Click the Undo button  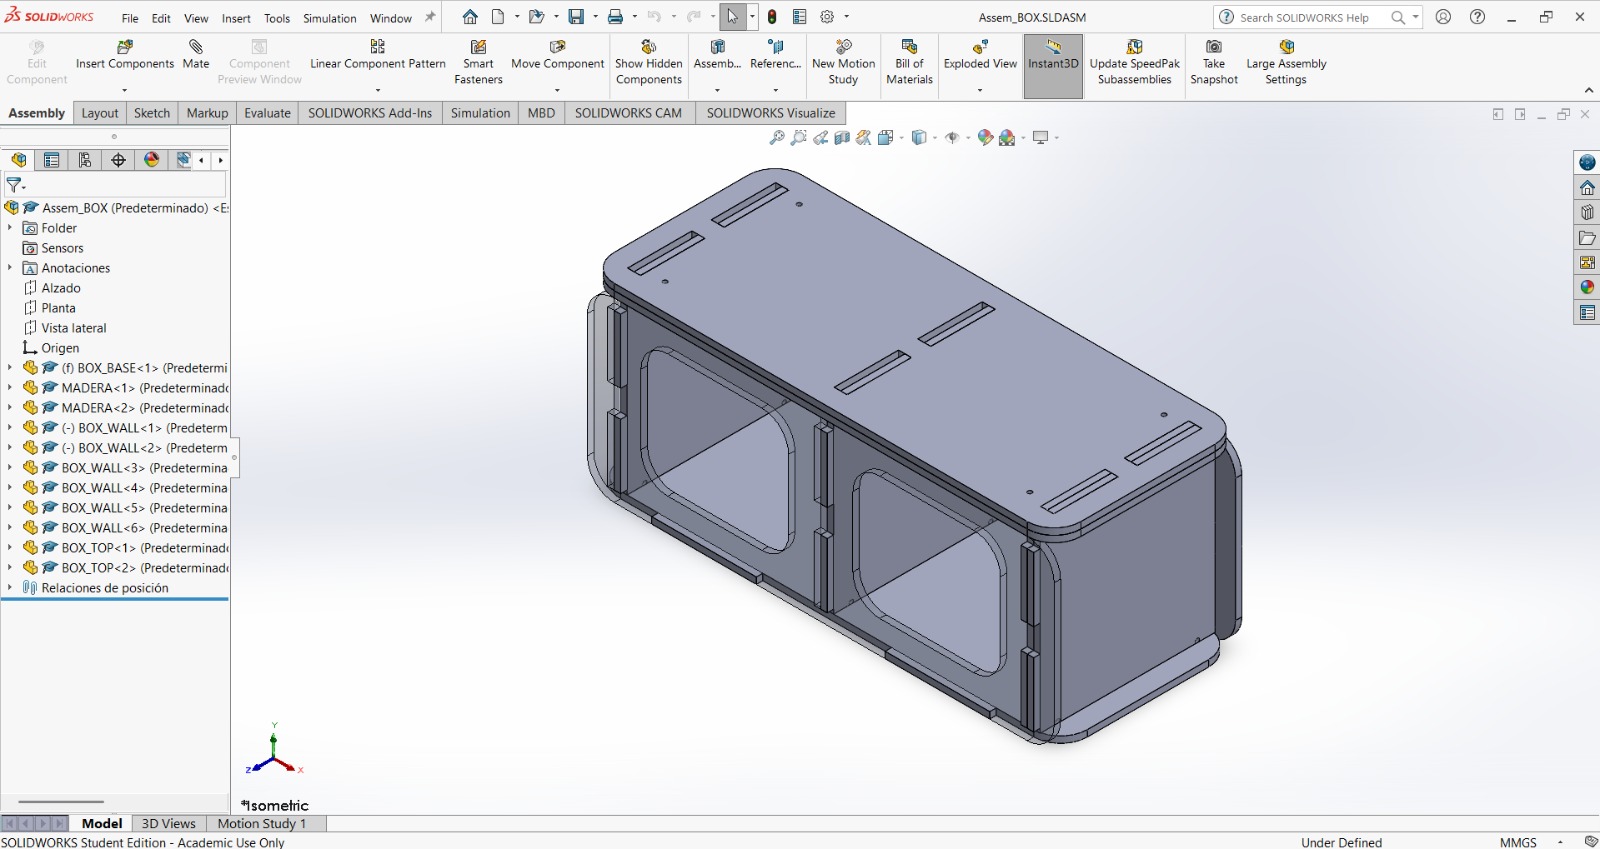click(654, 17)
